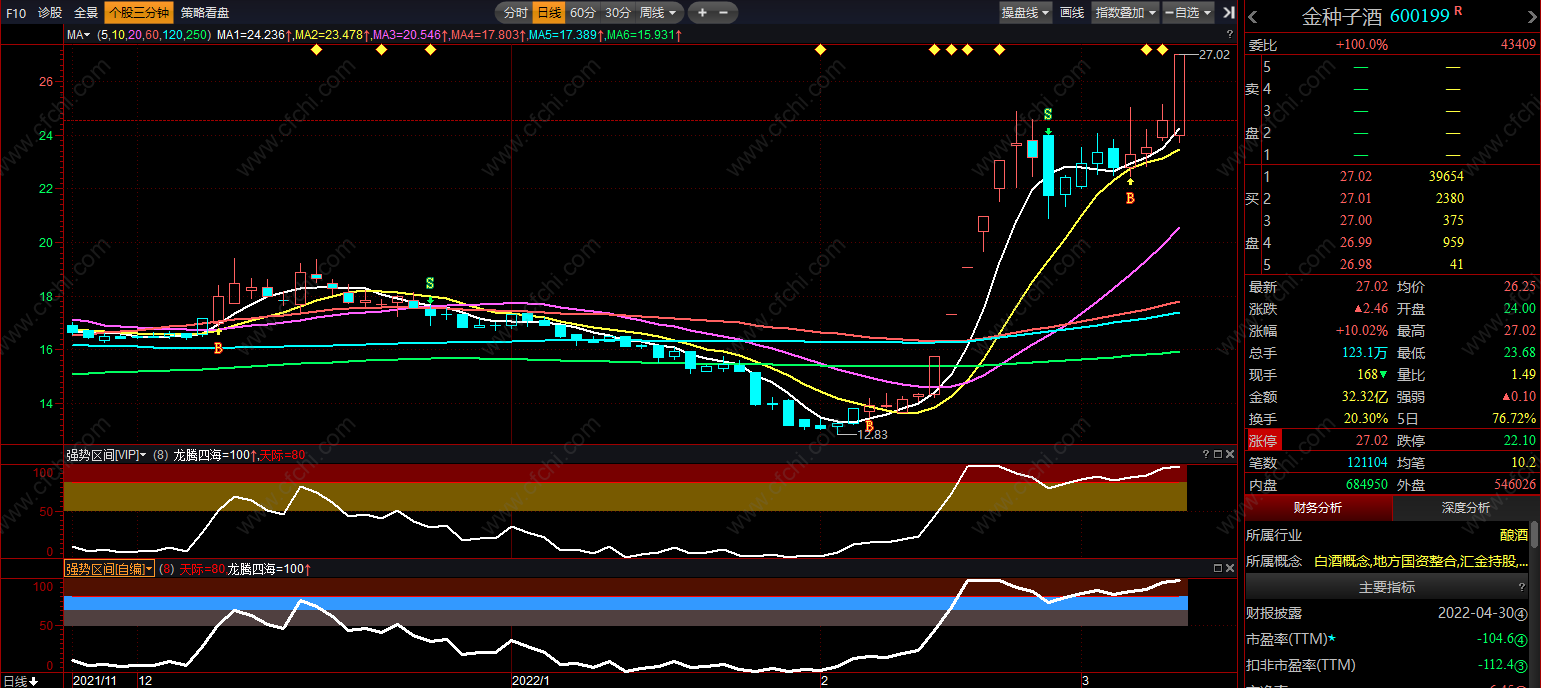Click S sell signal marker above candle
This screenshot has height=688, width=1541.
[1047, 114]
